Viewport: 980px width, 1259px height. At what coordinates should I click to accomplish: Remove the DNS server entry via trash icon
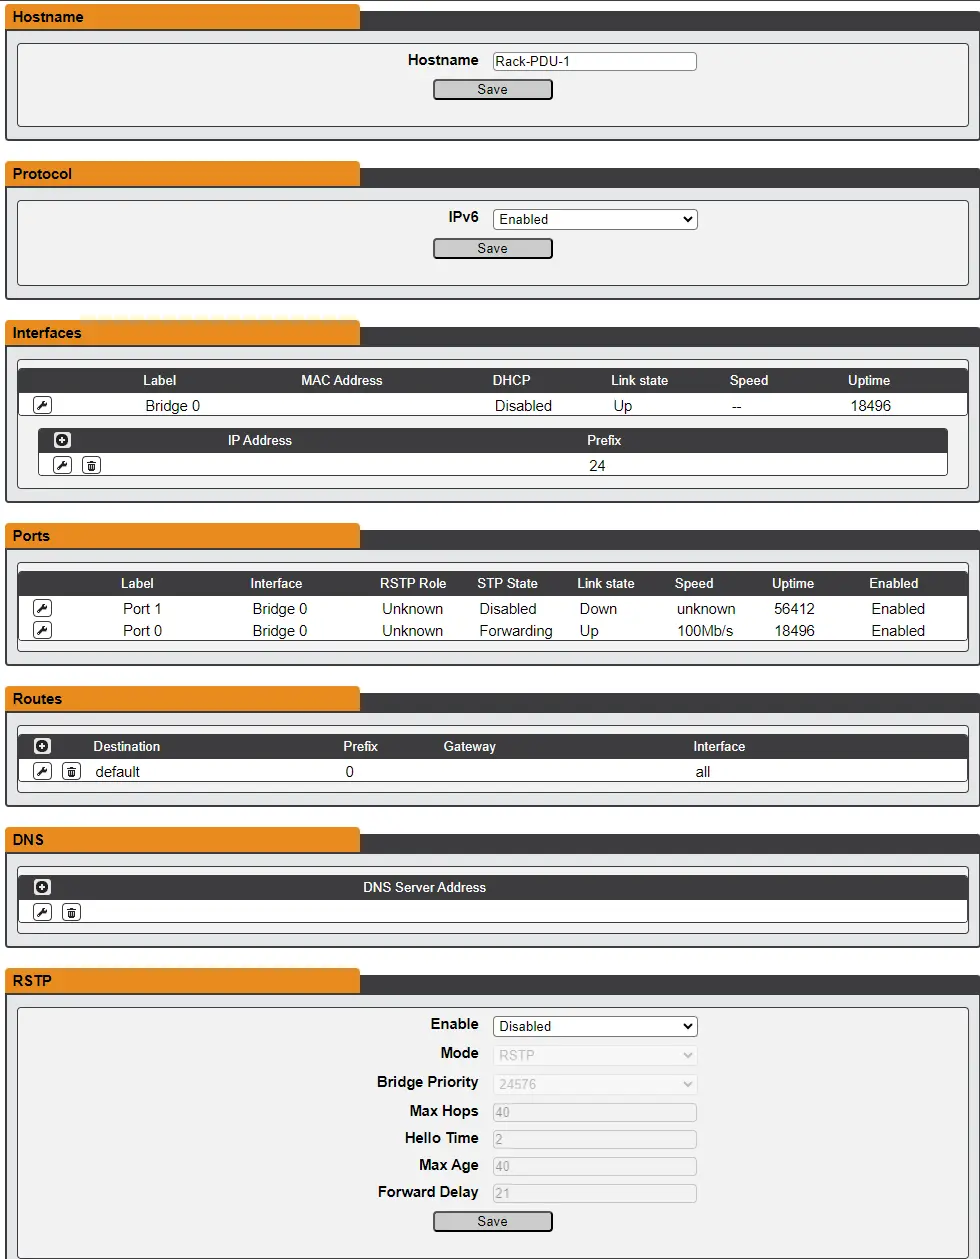click(x=71, y=912)
